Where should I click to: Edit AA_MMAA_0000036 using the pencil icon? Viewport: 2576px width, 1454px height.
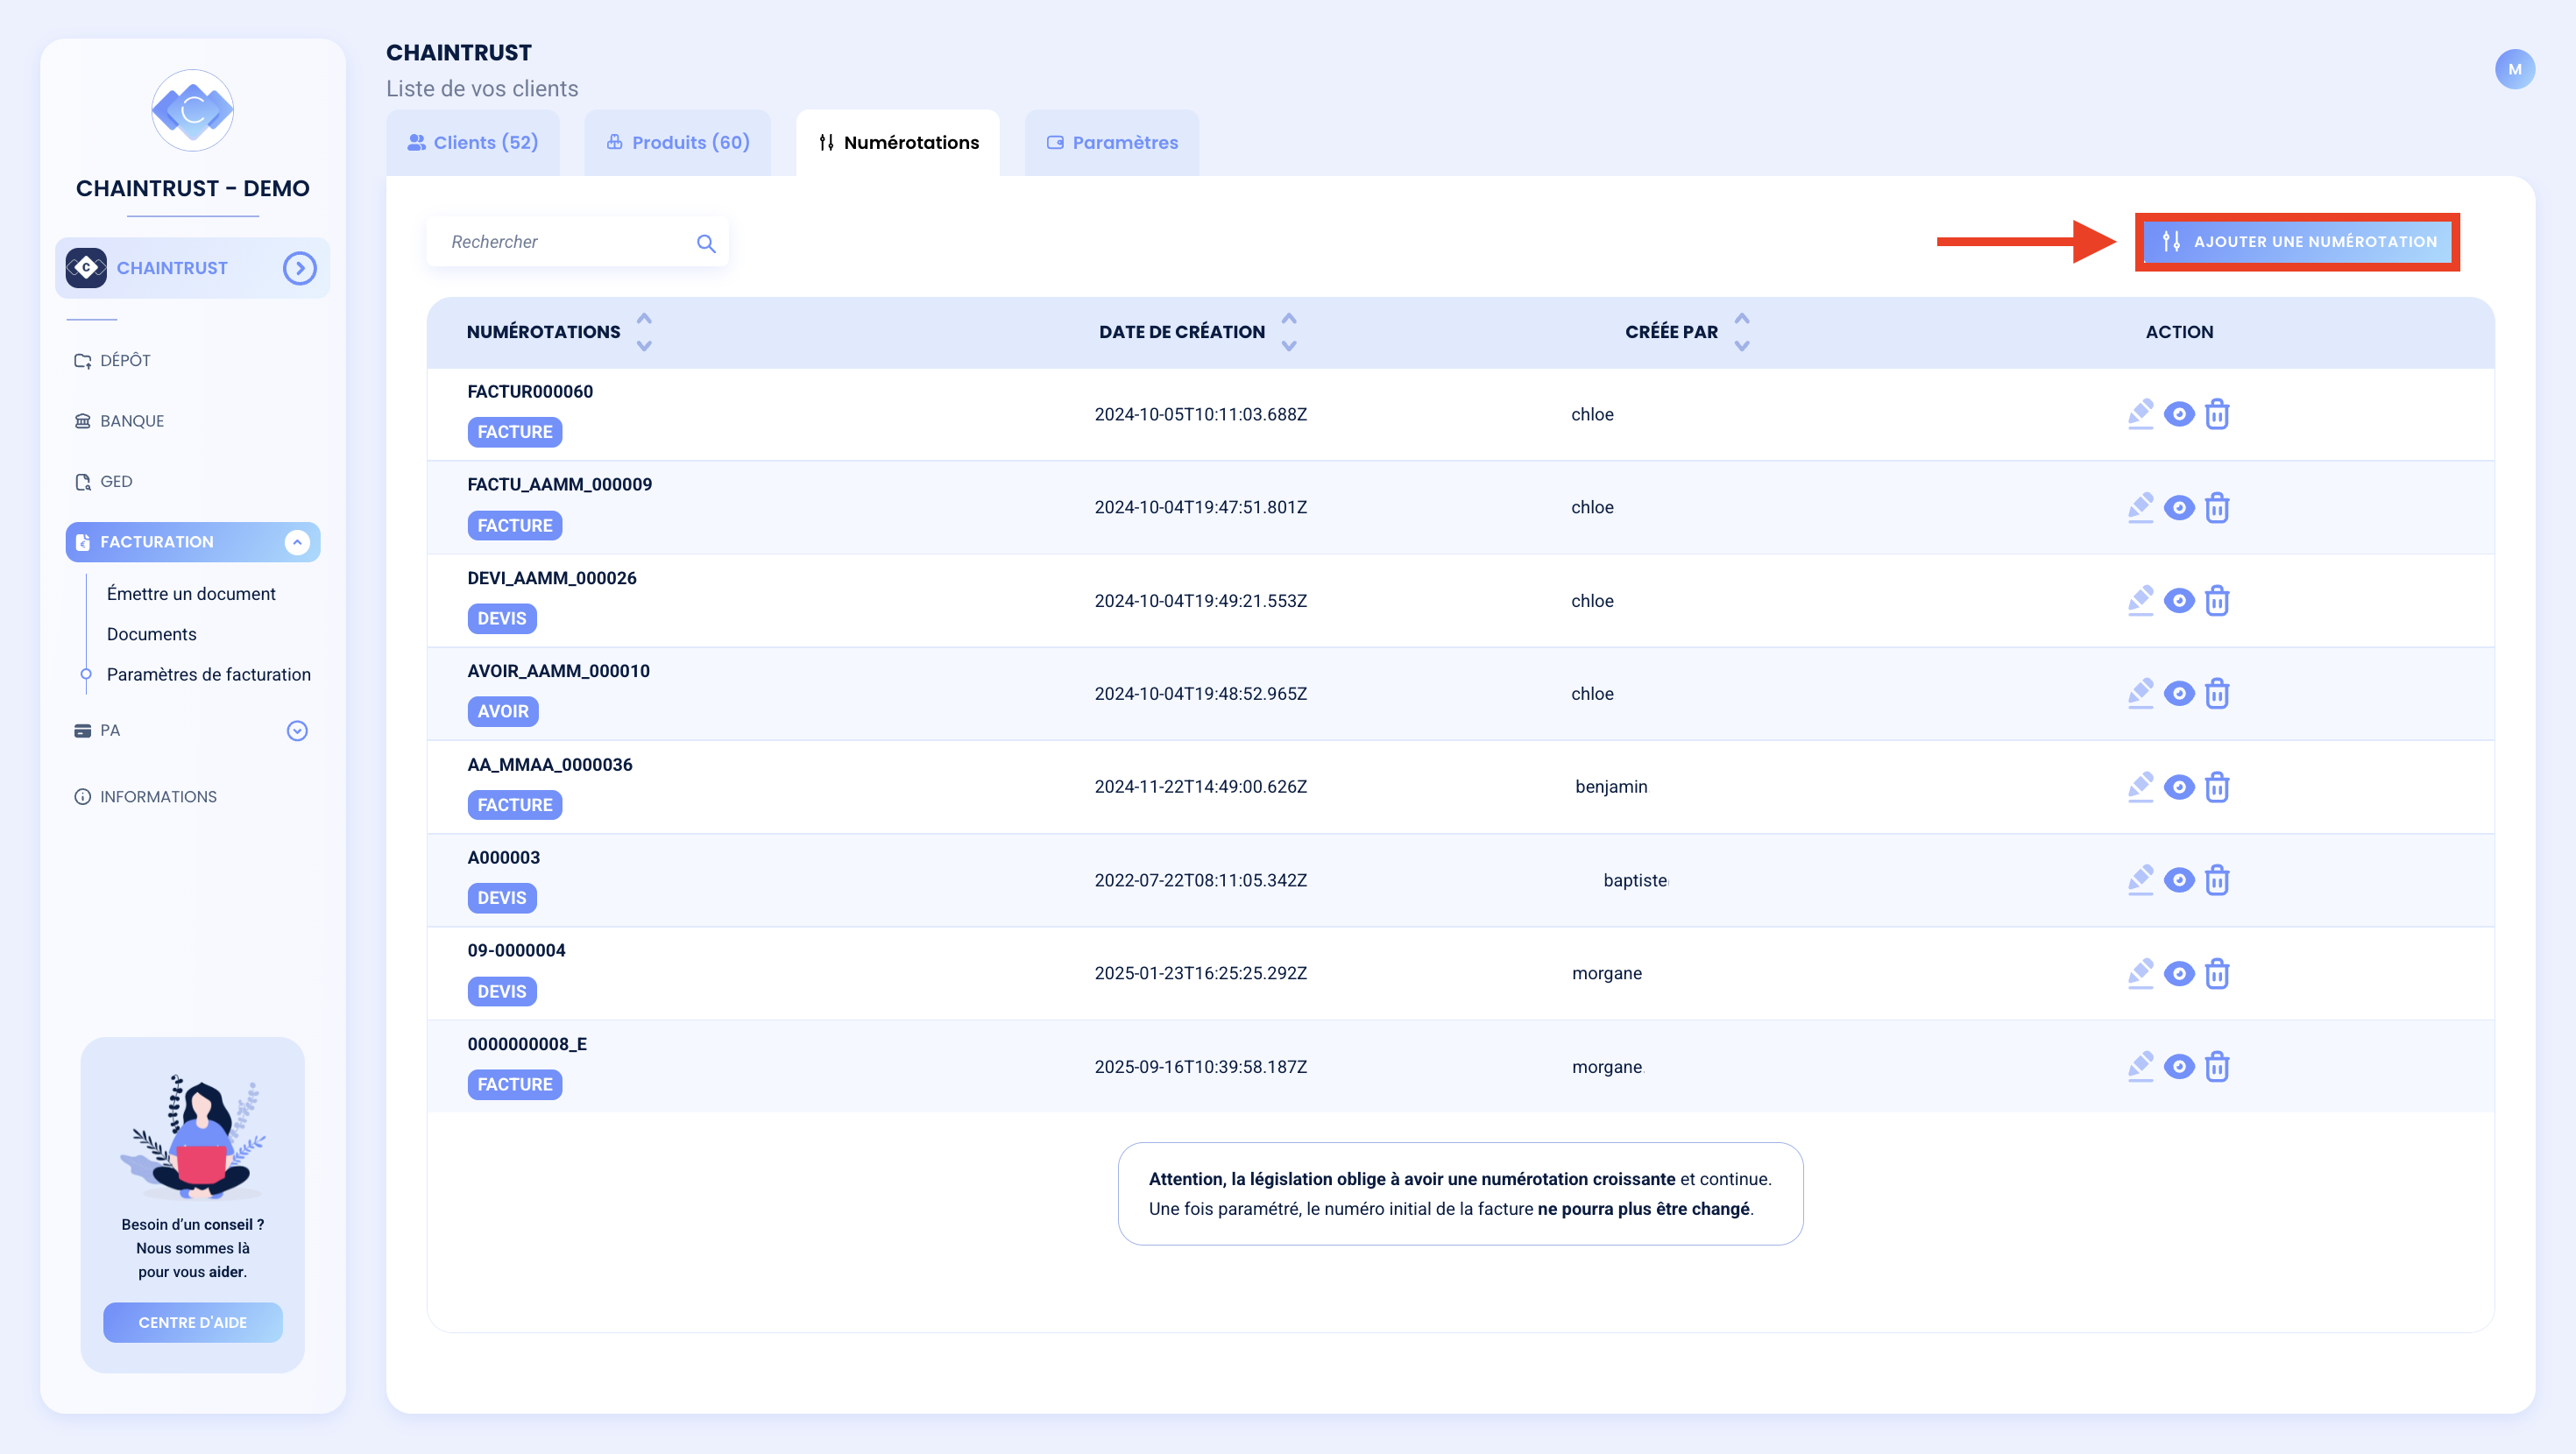click(x=2140, y=787)
